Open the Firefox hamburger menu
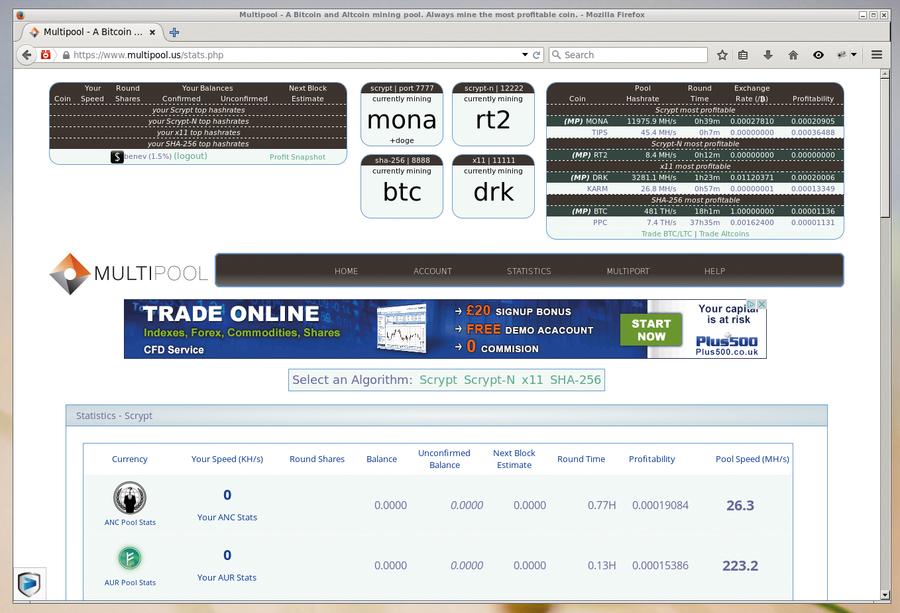900x613 pixels. click(x=876, y=55)
